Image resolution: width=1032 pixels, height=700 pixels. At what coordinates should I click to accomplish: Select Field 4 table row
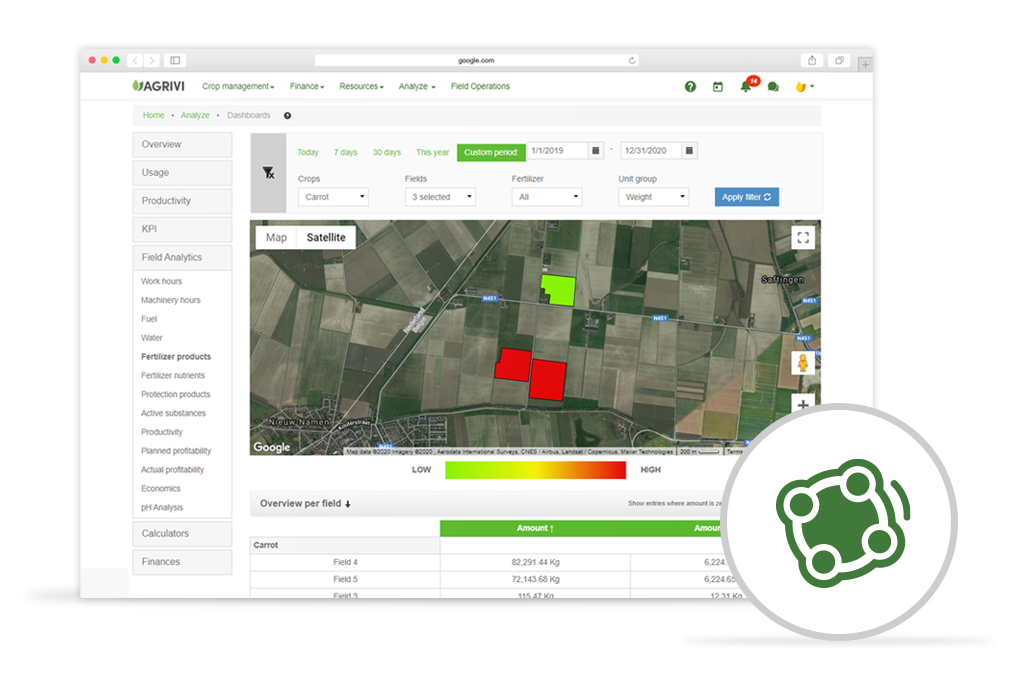coord(500,562)
